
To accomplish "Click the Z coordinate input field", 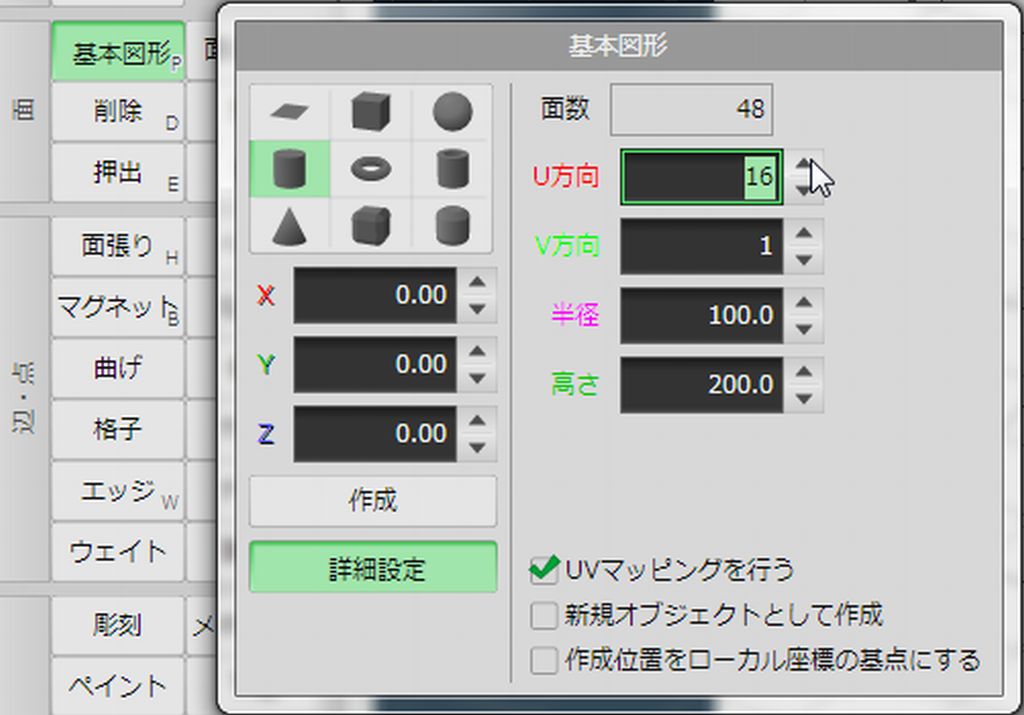I will 375,434.
